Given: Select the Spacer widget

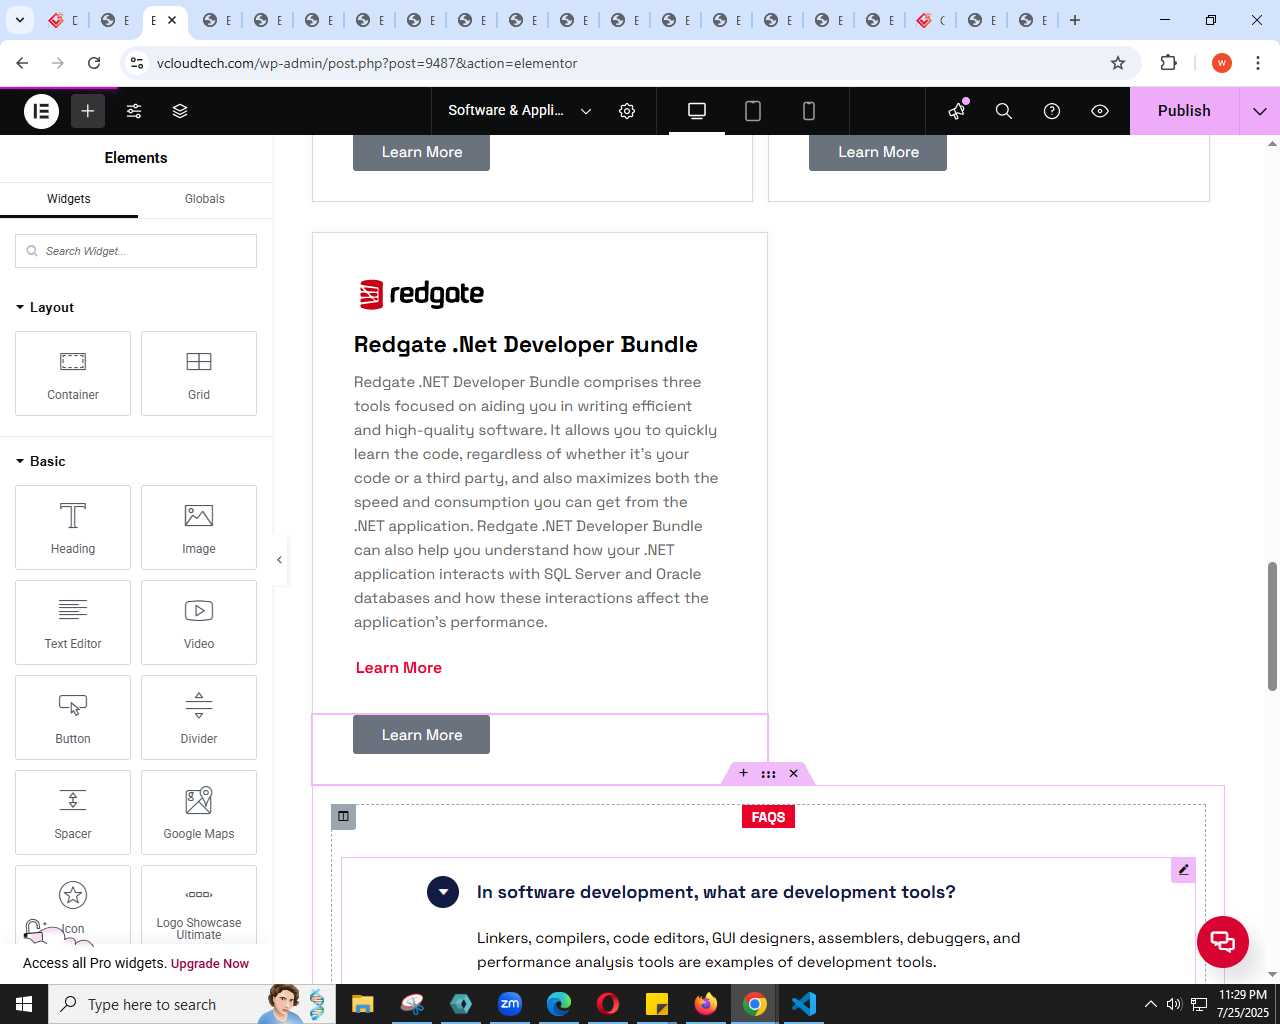Looking at the screenshot, I should [x=73, y=812].
